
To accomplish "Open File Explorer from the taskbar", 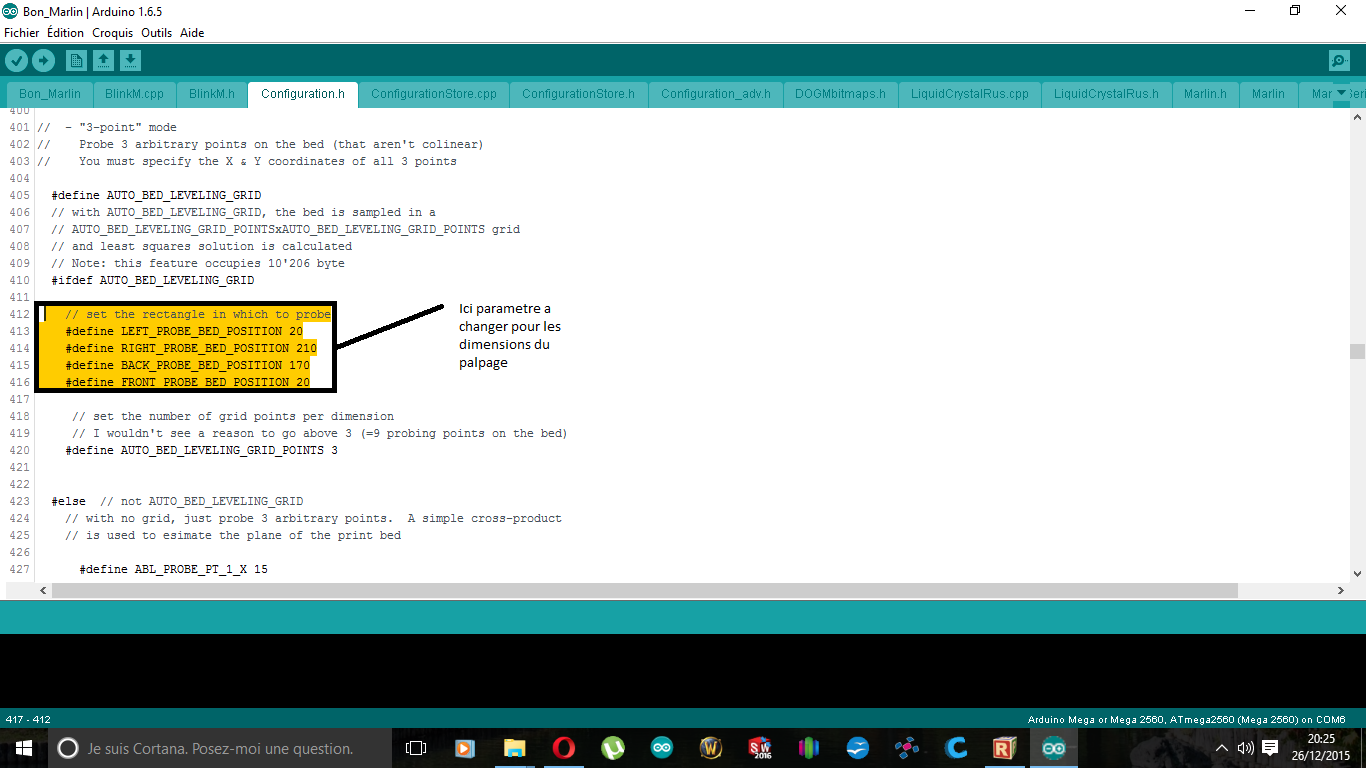I will tap(514, 748).
